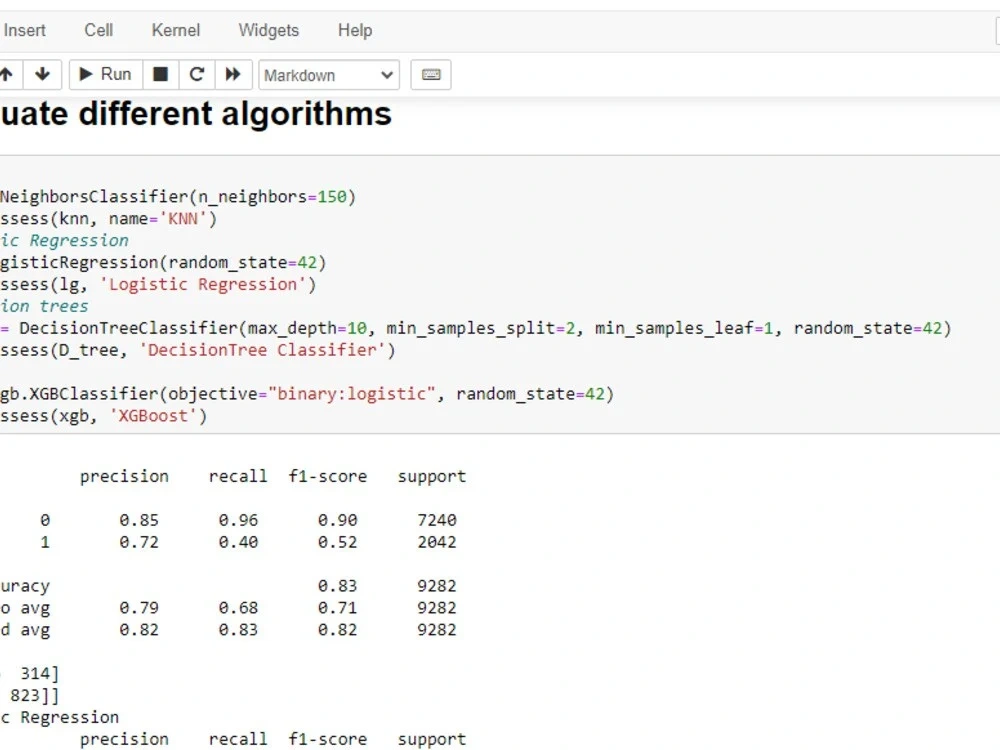The height and width of the screenshot is (750, 1000).
Task: Click the 'different algorithms' heading text
Action: click(x=235, y=114)
